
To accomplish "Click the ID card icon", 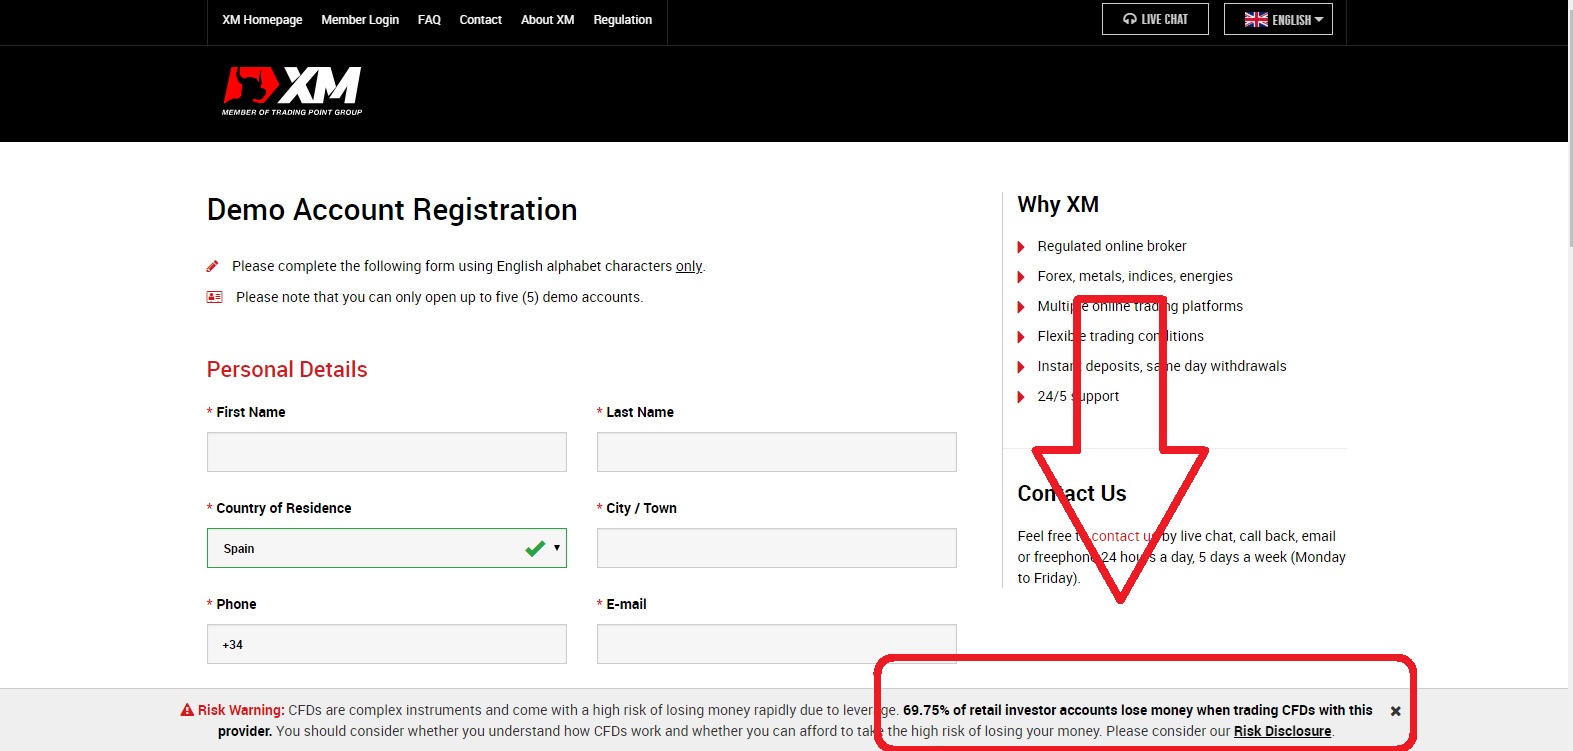I will click(x=214, y=297).
